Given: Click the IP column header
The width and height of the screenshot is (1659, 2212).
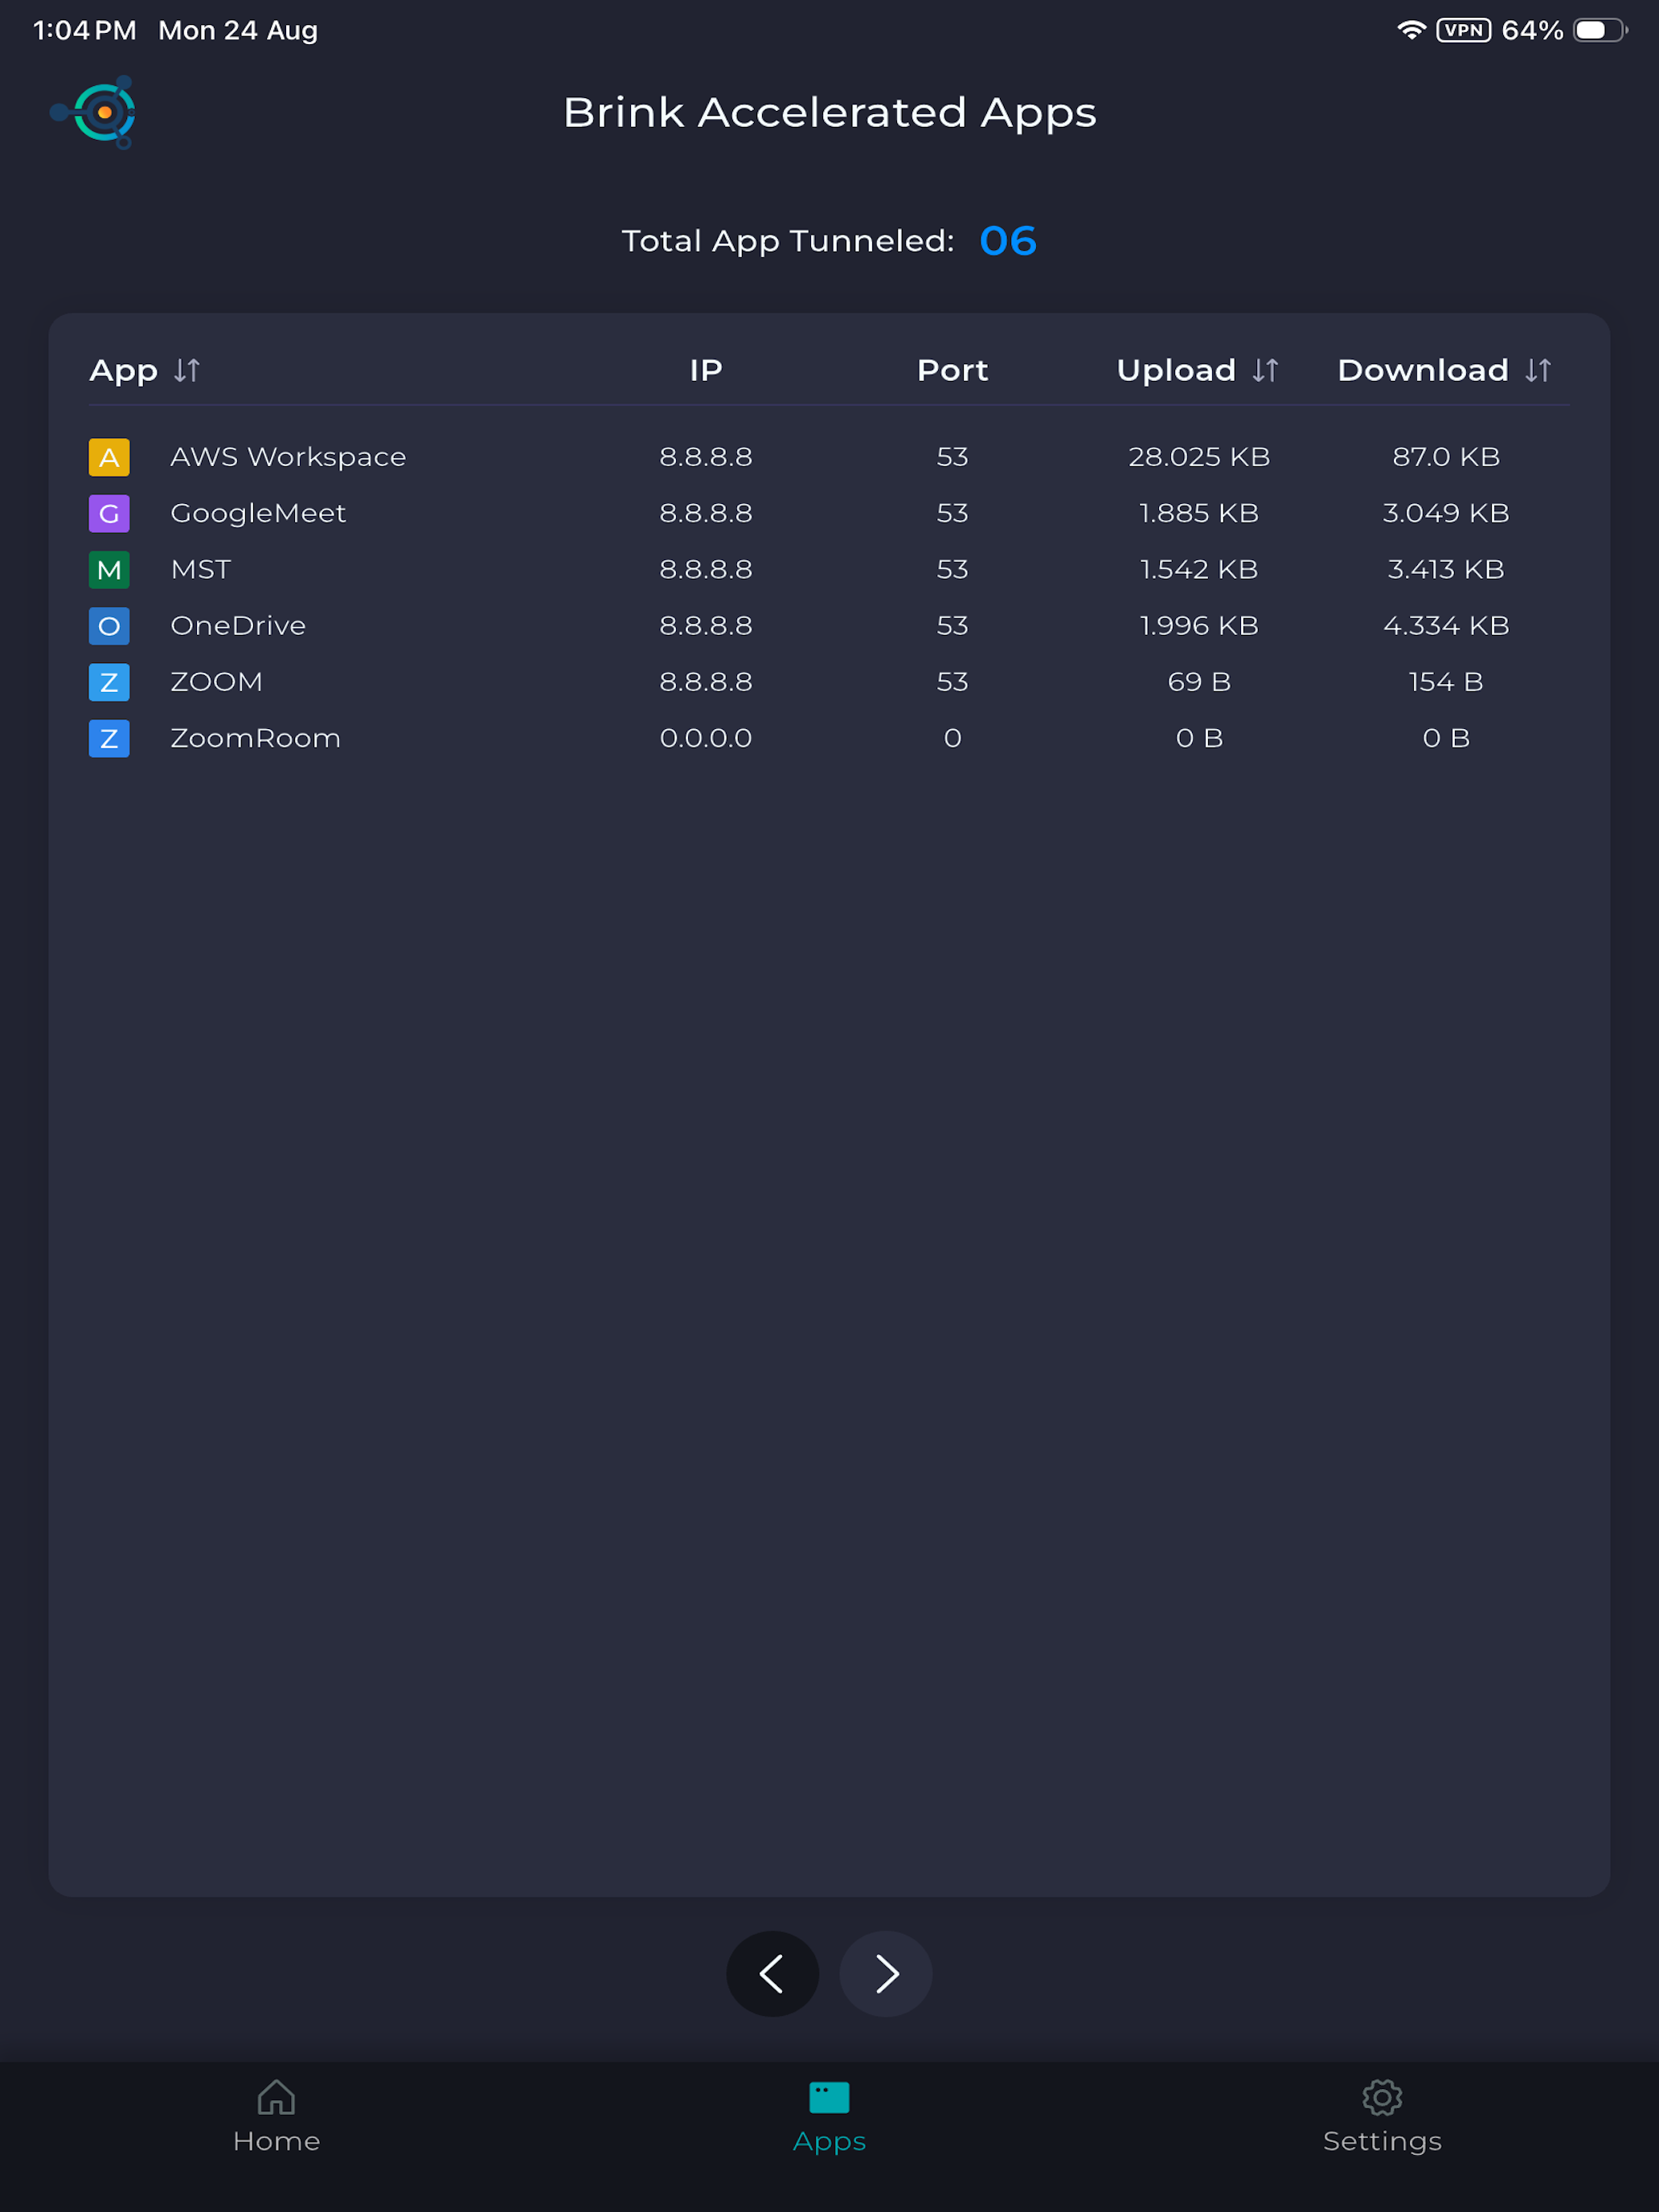Looking at the screenshot, I should [706, 371].
